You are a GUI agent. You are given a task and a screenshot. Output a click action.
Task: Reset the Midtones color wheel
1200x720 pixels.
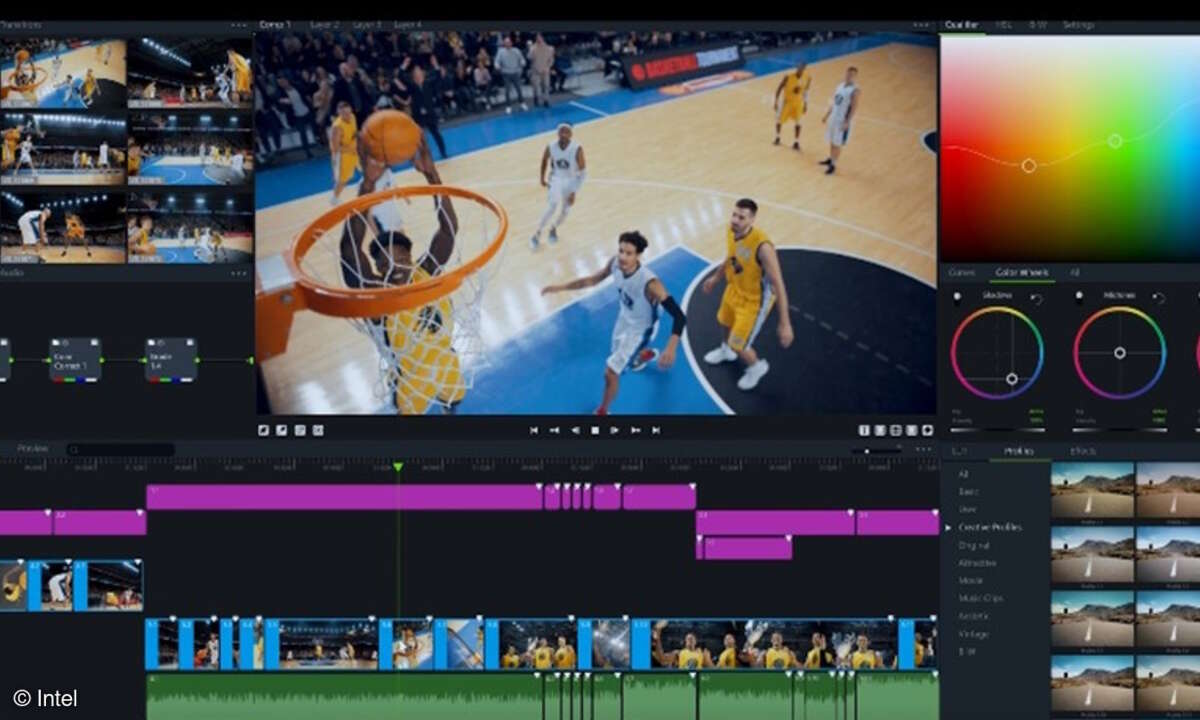click(1158, 298)
